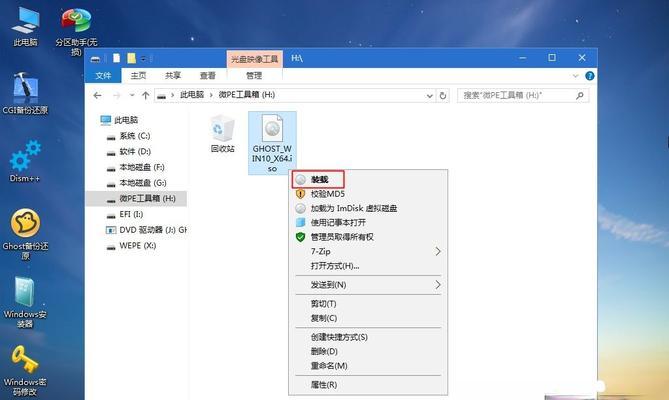Click the drive icon in title bar
Image resolution: width=669 pixels, height=400 pixels.
click(x=96, y=58)
